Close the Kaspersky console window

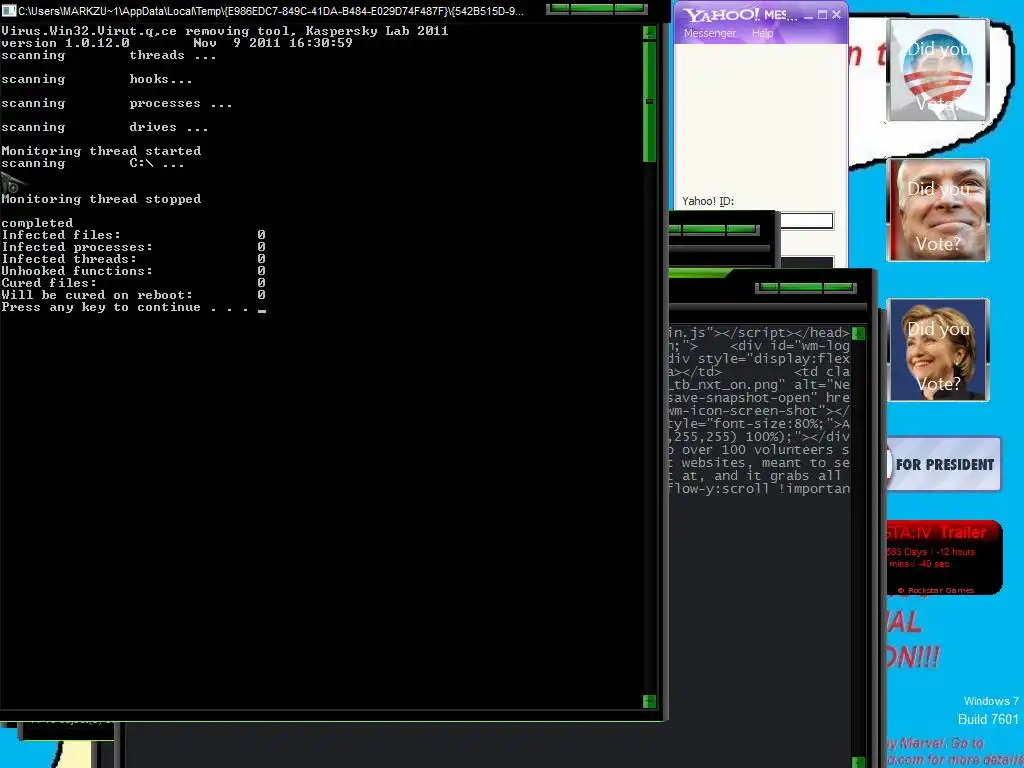point(629,8)
